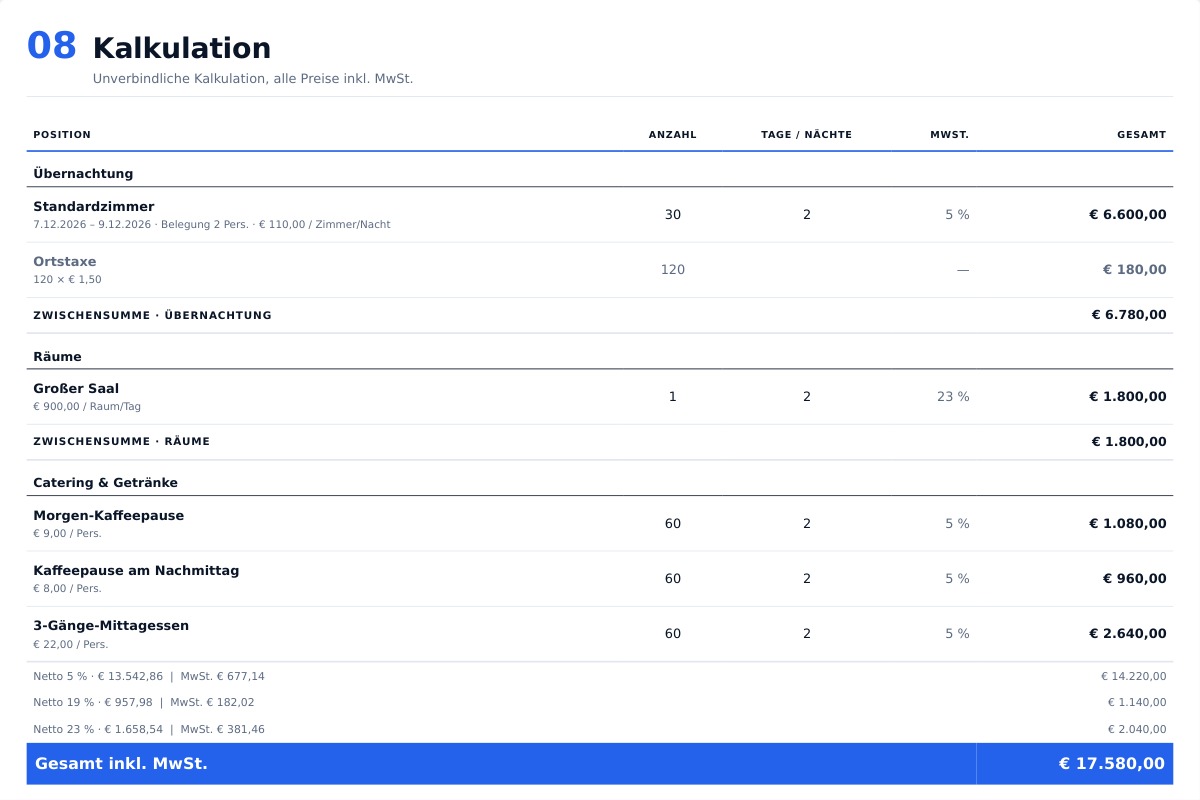Select the "TAGE / NÄCHTE" column header

[x=807, y=135]
